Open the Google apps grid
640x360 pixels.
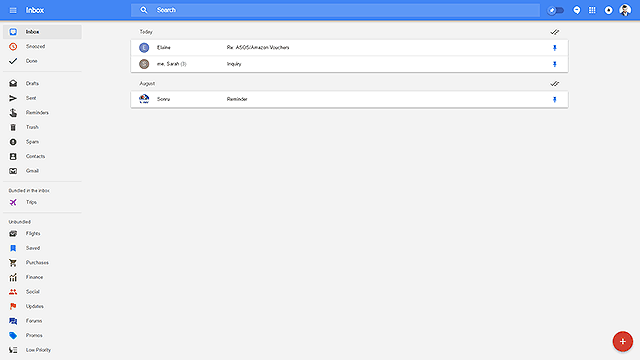592,10
